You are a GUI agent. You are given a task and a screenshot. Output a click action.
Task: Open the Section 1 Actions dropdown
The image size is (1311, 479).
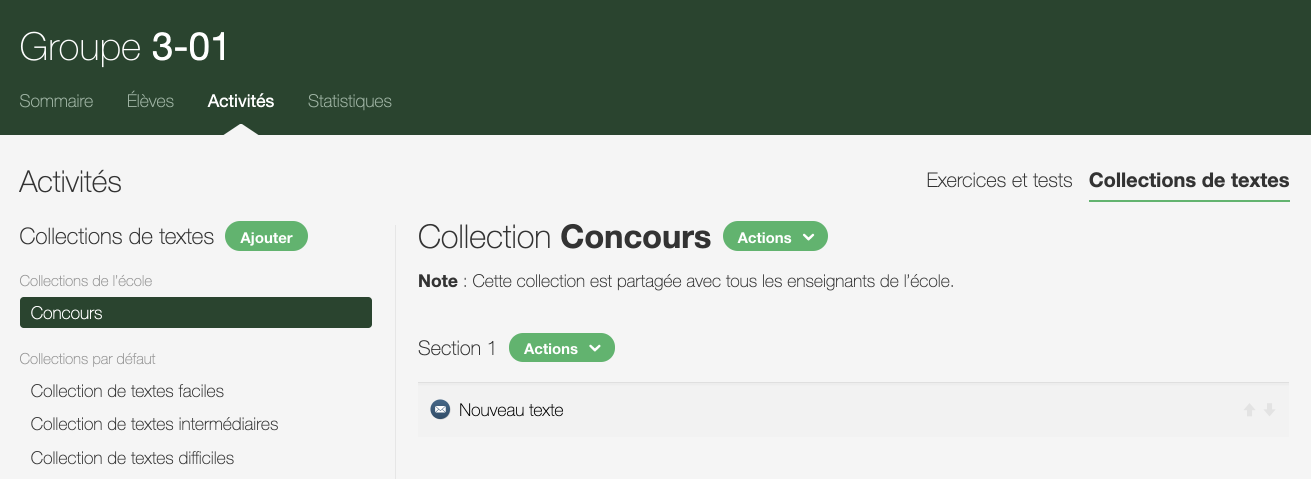pyautogui.click(x=561, y=349)
